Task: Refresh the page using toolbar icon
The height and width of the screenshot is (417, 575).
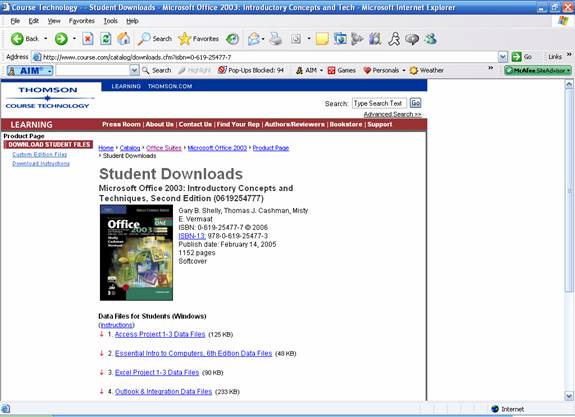Action: [106, 39]
